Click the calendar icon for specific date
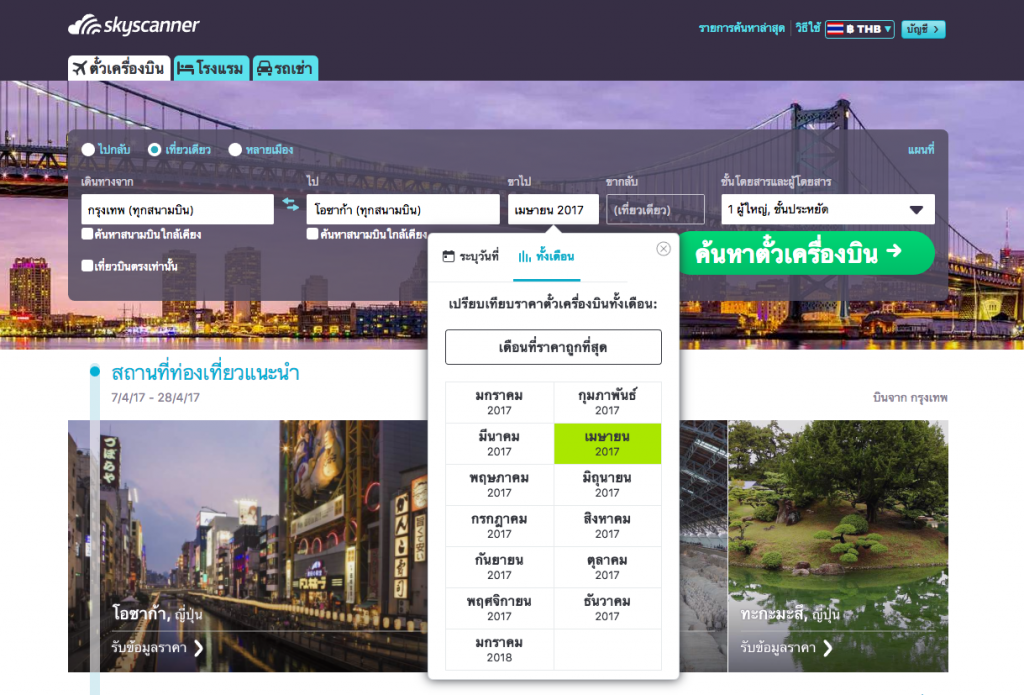The height and width of the screenshot is (695, 1024). (448, 257)
